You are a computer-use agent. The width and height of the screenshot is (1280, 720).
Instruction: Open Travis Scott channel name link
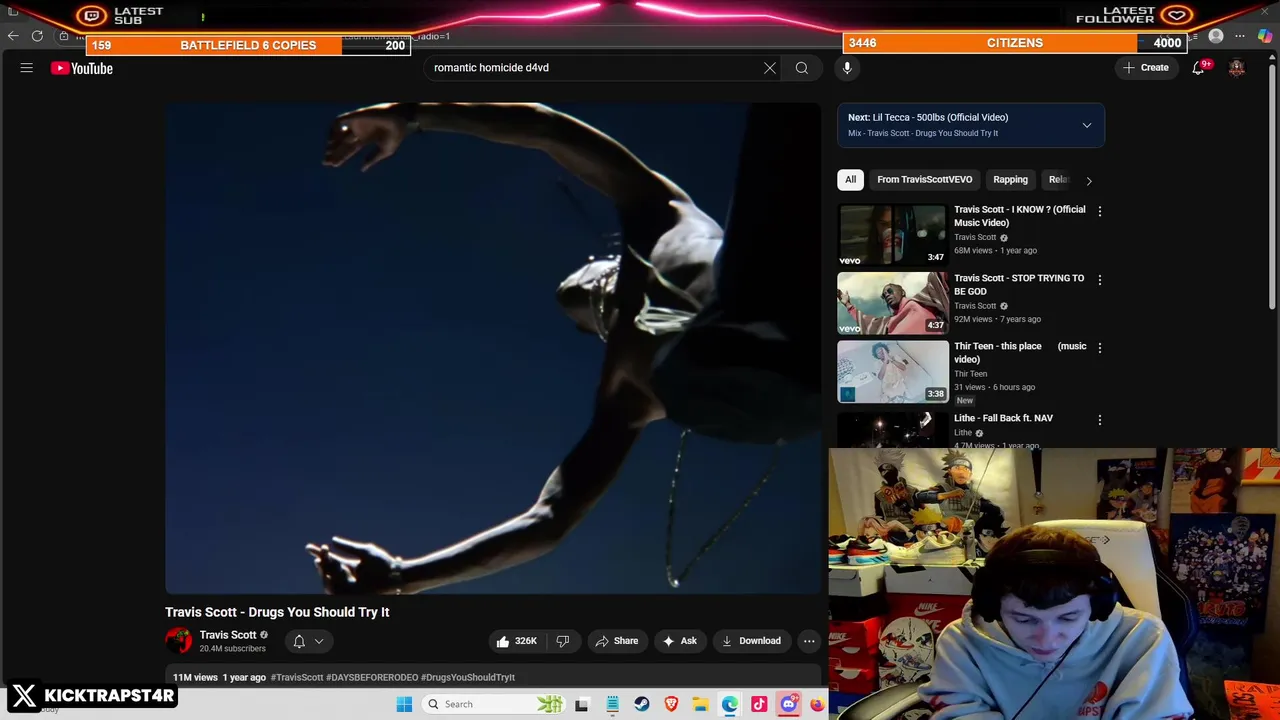228,635
